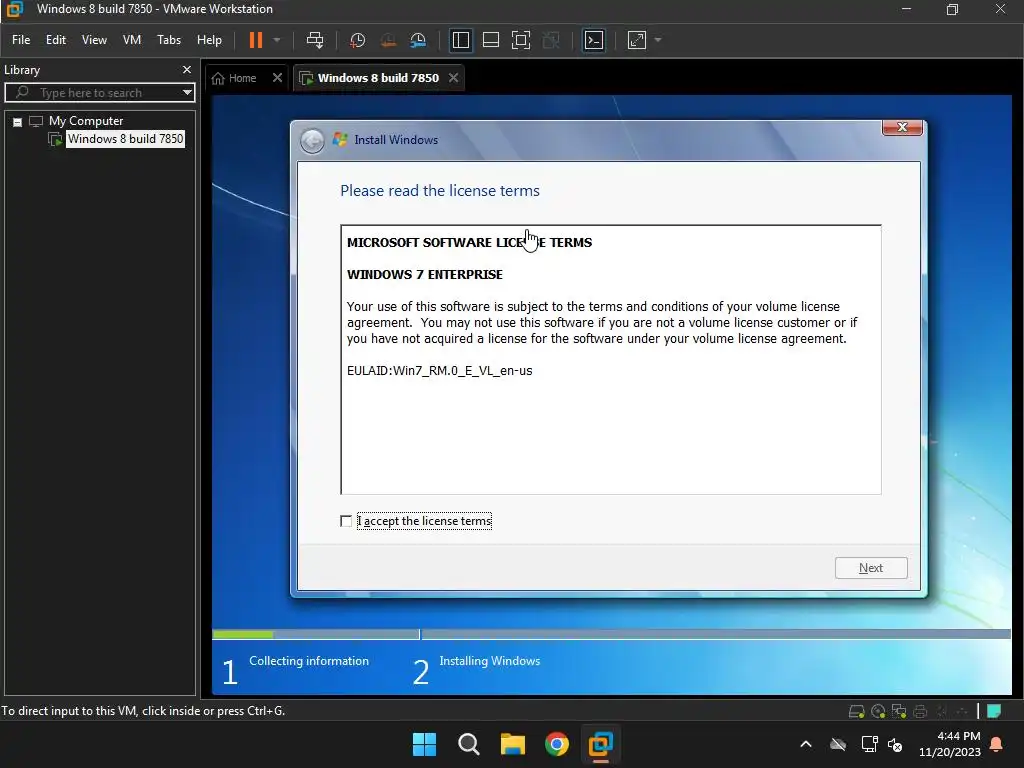Click the network adapter status icon
The image size is (1024, 768).
[x=899, y=711]
